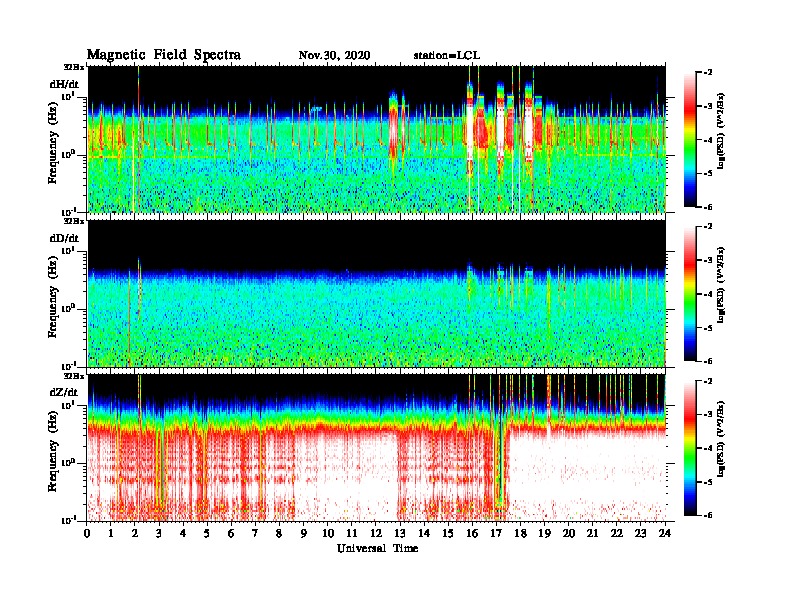Click the "-3" tick on dD/dt color scale
The image size is (792, 612).
pyautogui.click(x=708, y=260)
